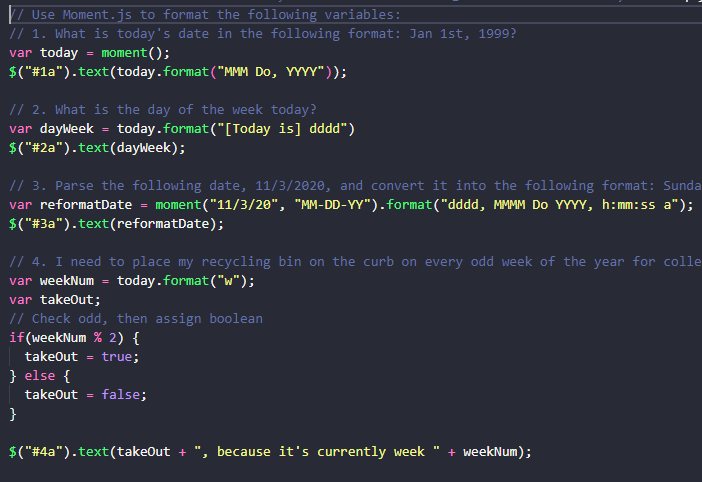This screenshot has height=482, width=702.
Task: Click the "// 2. What is the day of the week today?" comment
Action: click(x=163, y=110)
